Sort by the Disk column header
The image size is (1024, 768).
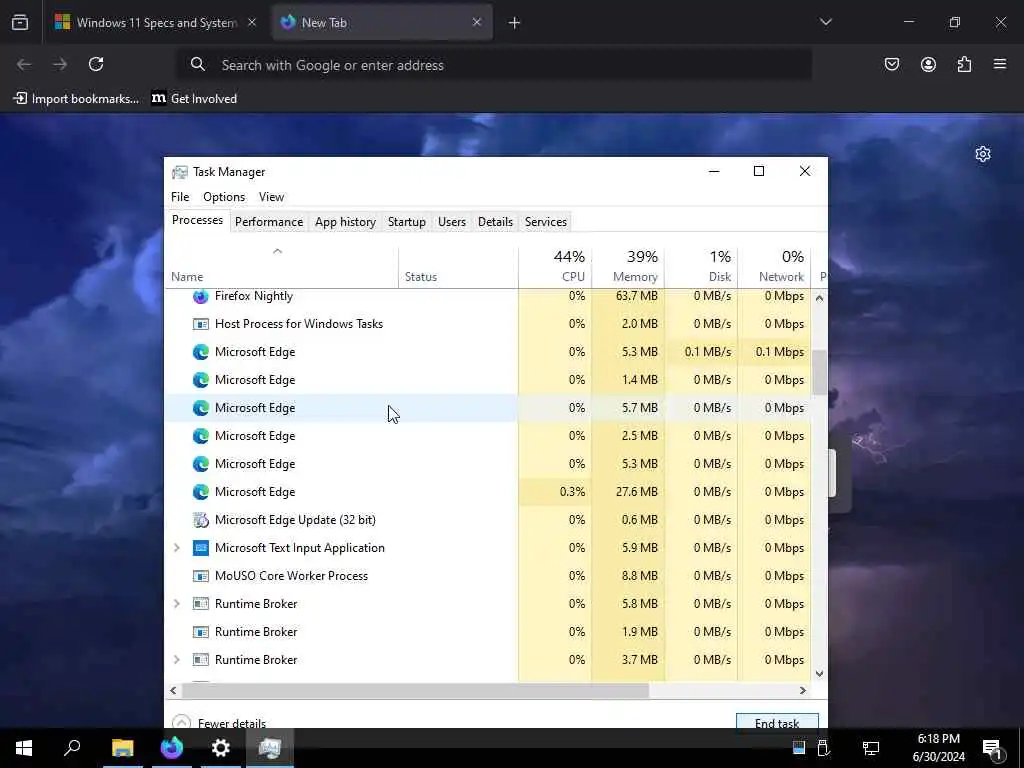pyautogui.click(x=701, y=266)
